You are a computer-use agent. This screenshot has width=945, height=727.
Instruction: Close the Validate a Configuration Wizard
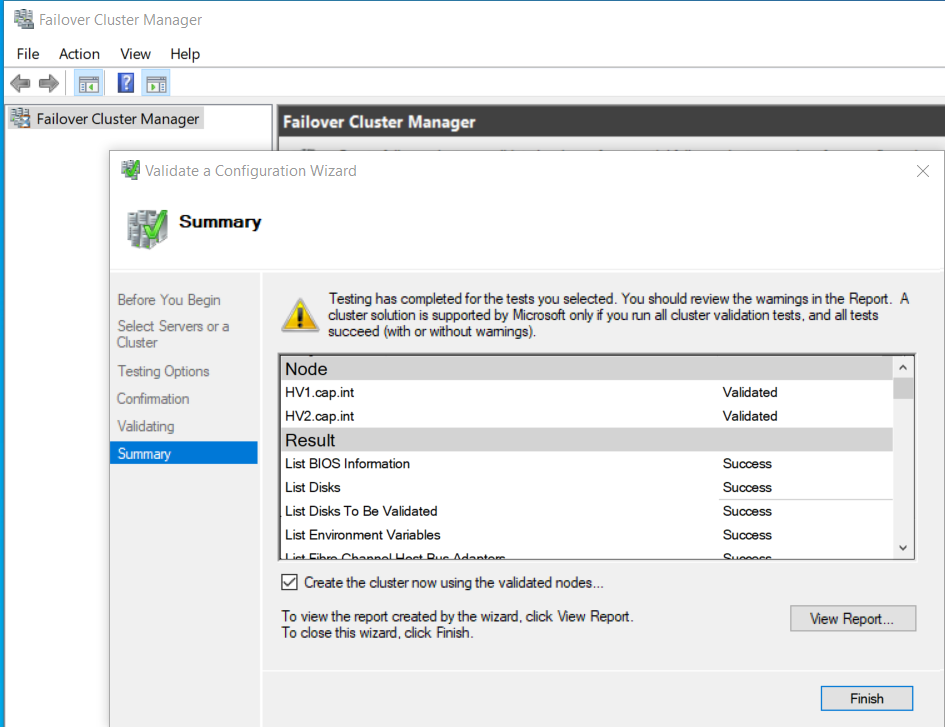click(923, 171)
